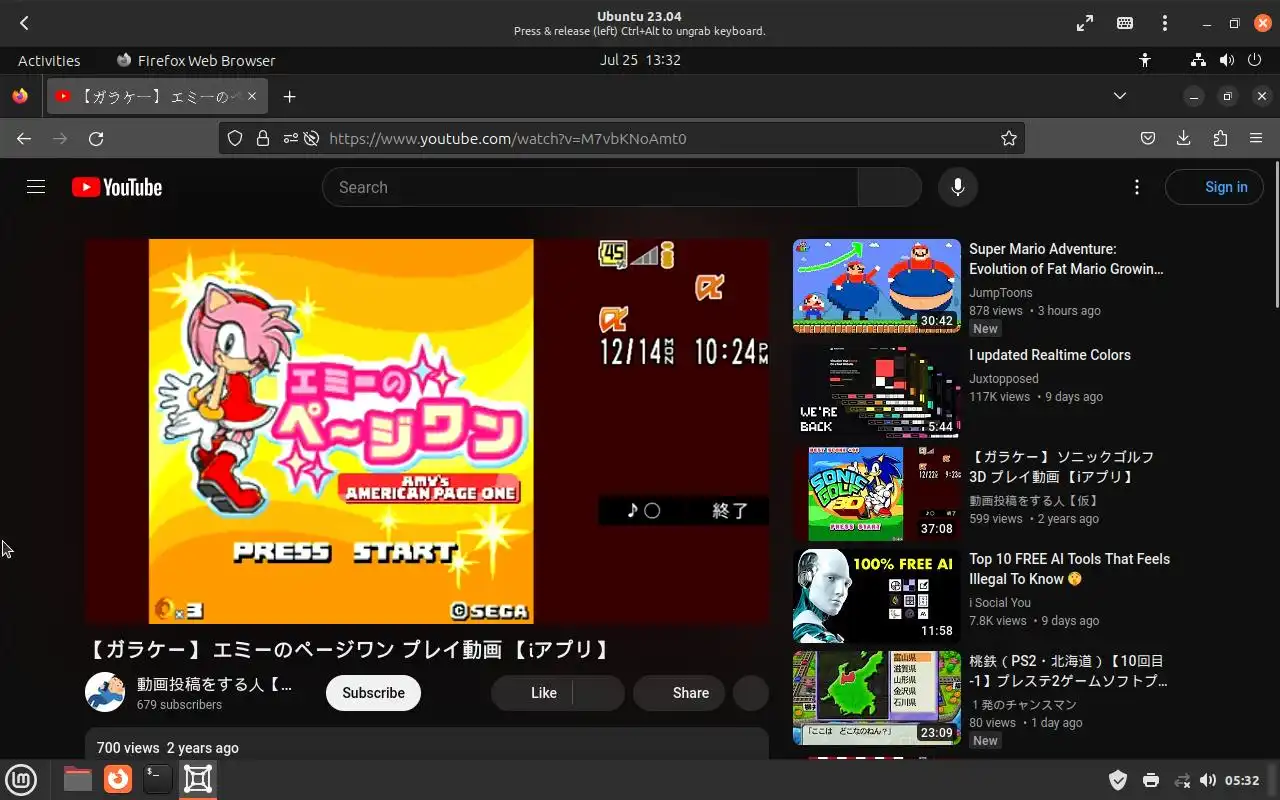List all tabs dropdown arrow
Image resolution: width=1280 pixels, height=800 pixels.
click(x=1120, y=96)
